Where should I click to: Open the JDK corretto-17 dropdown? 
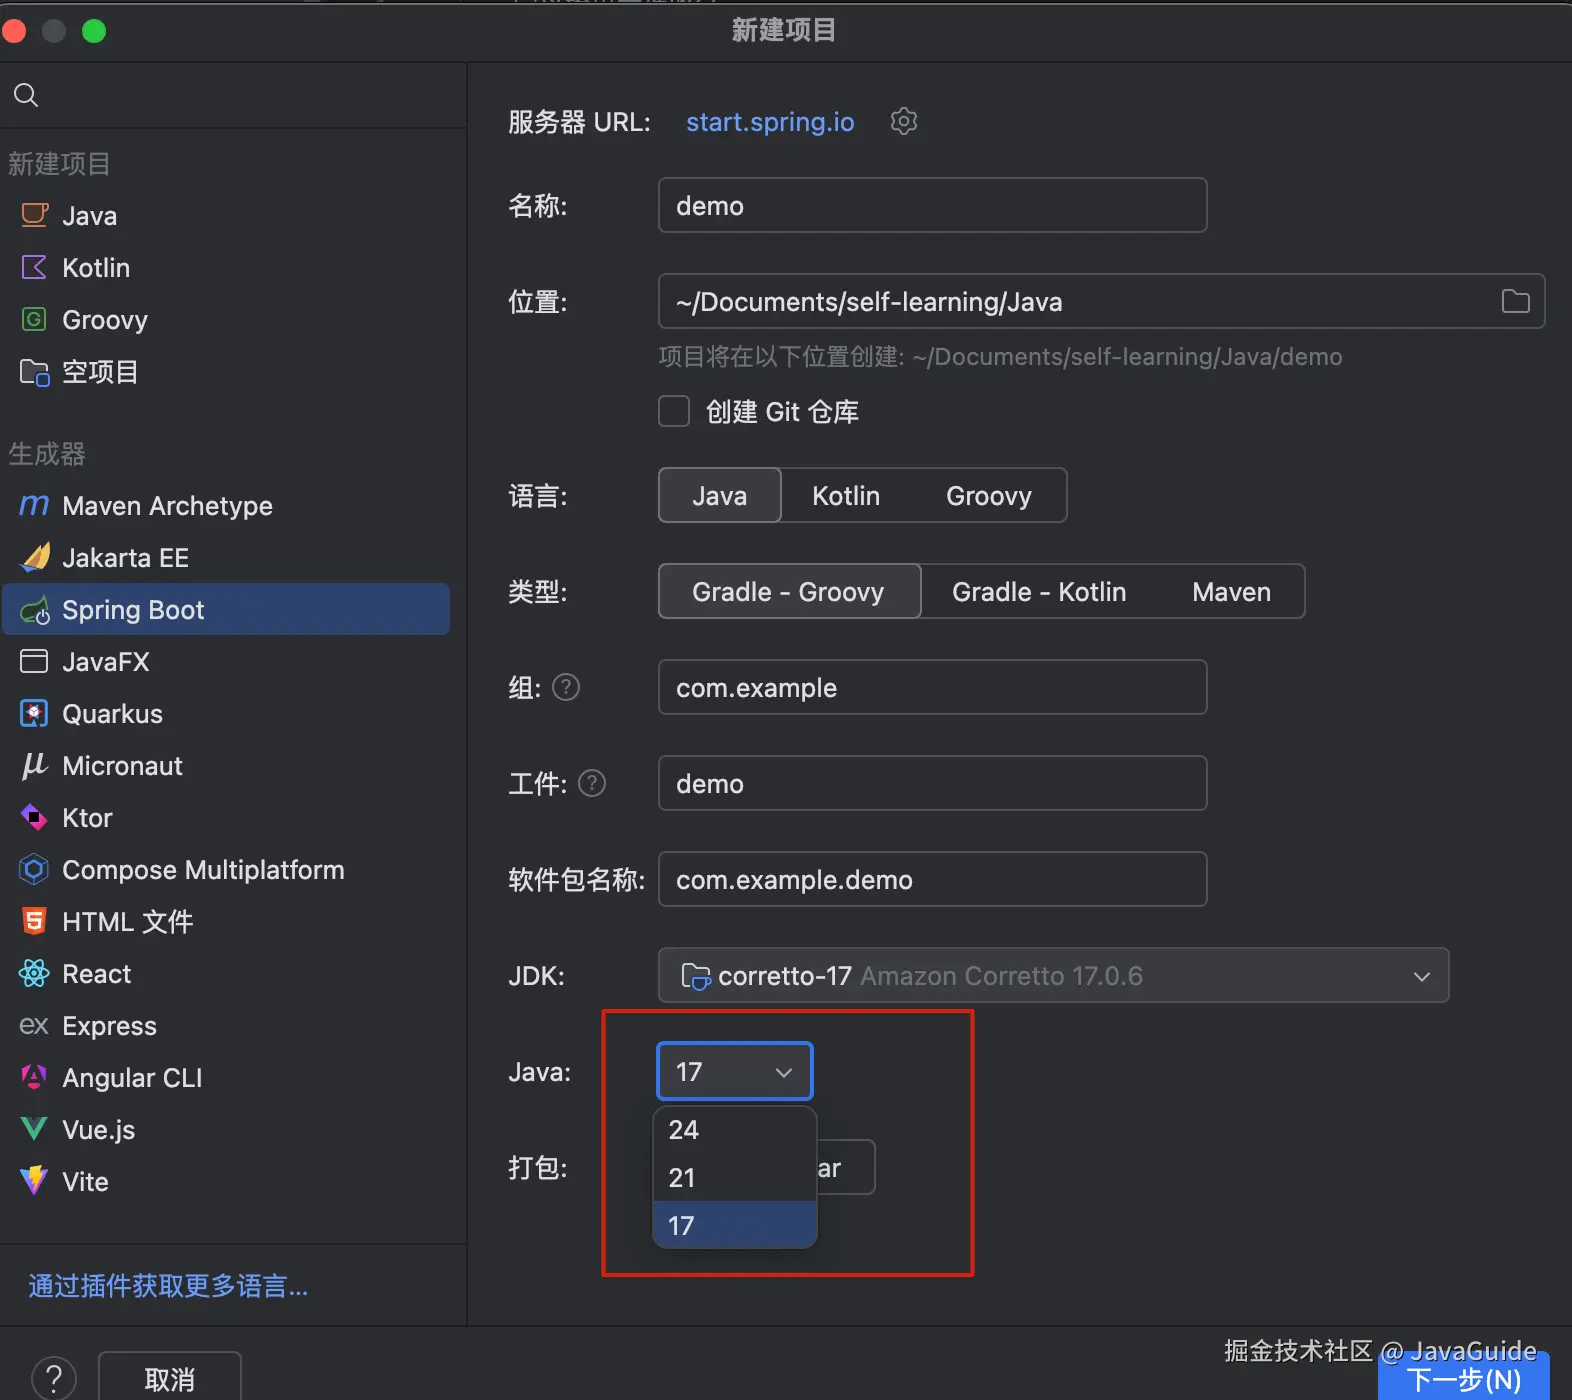point(1053,975)
